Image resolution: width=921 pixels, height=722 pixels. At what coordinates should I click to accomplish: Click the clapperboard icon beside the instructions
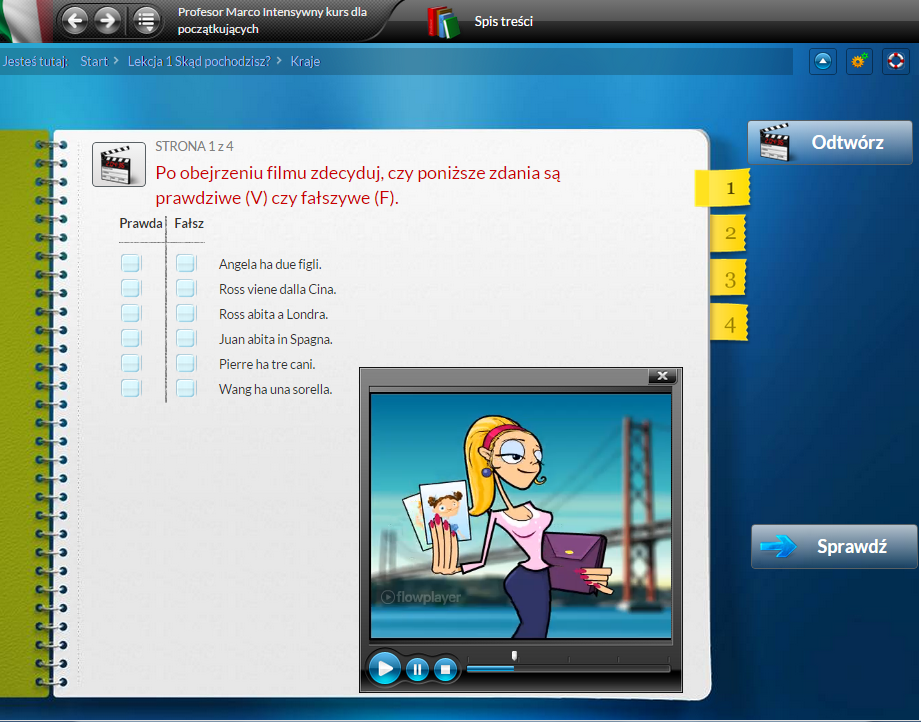pos(119,164)
